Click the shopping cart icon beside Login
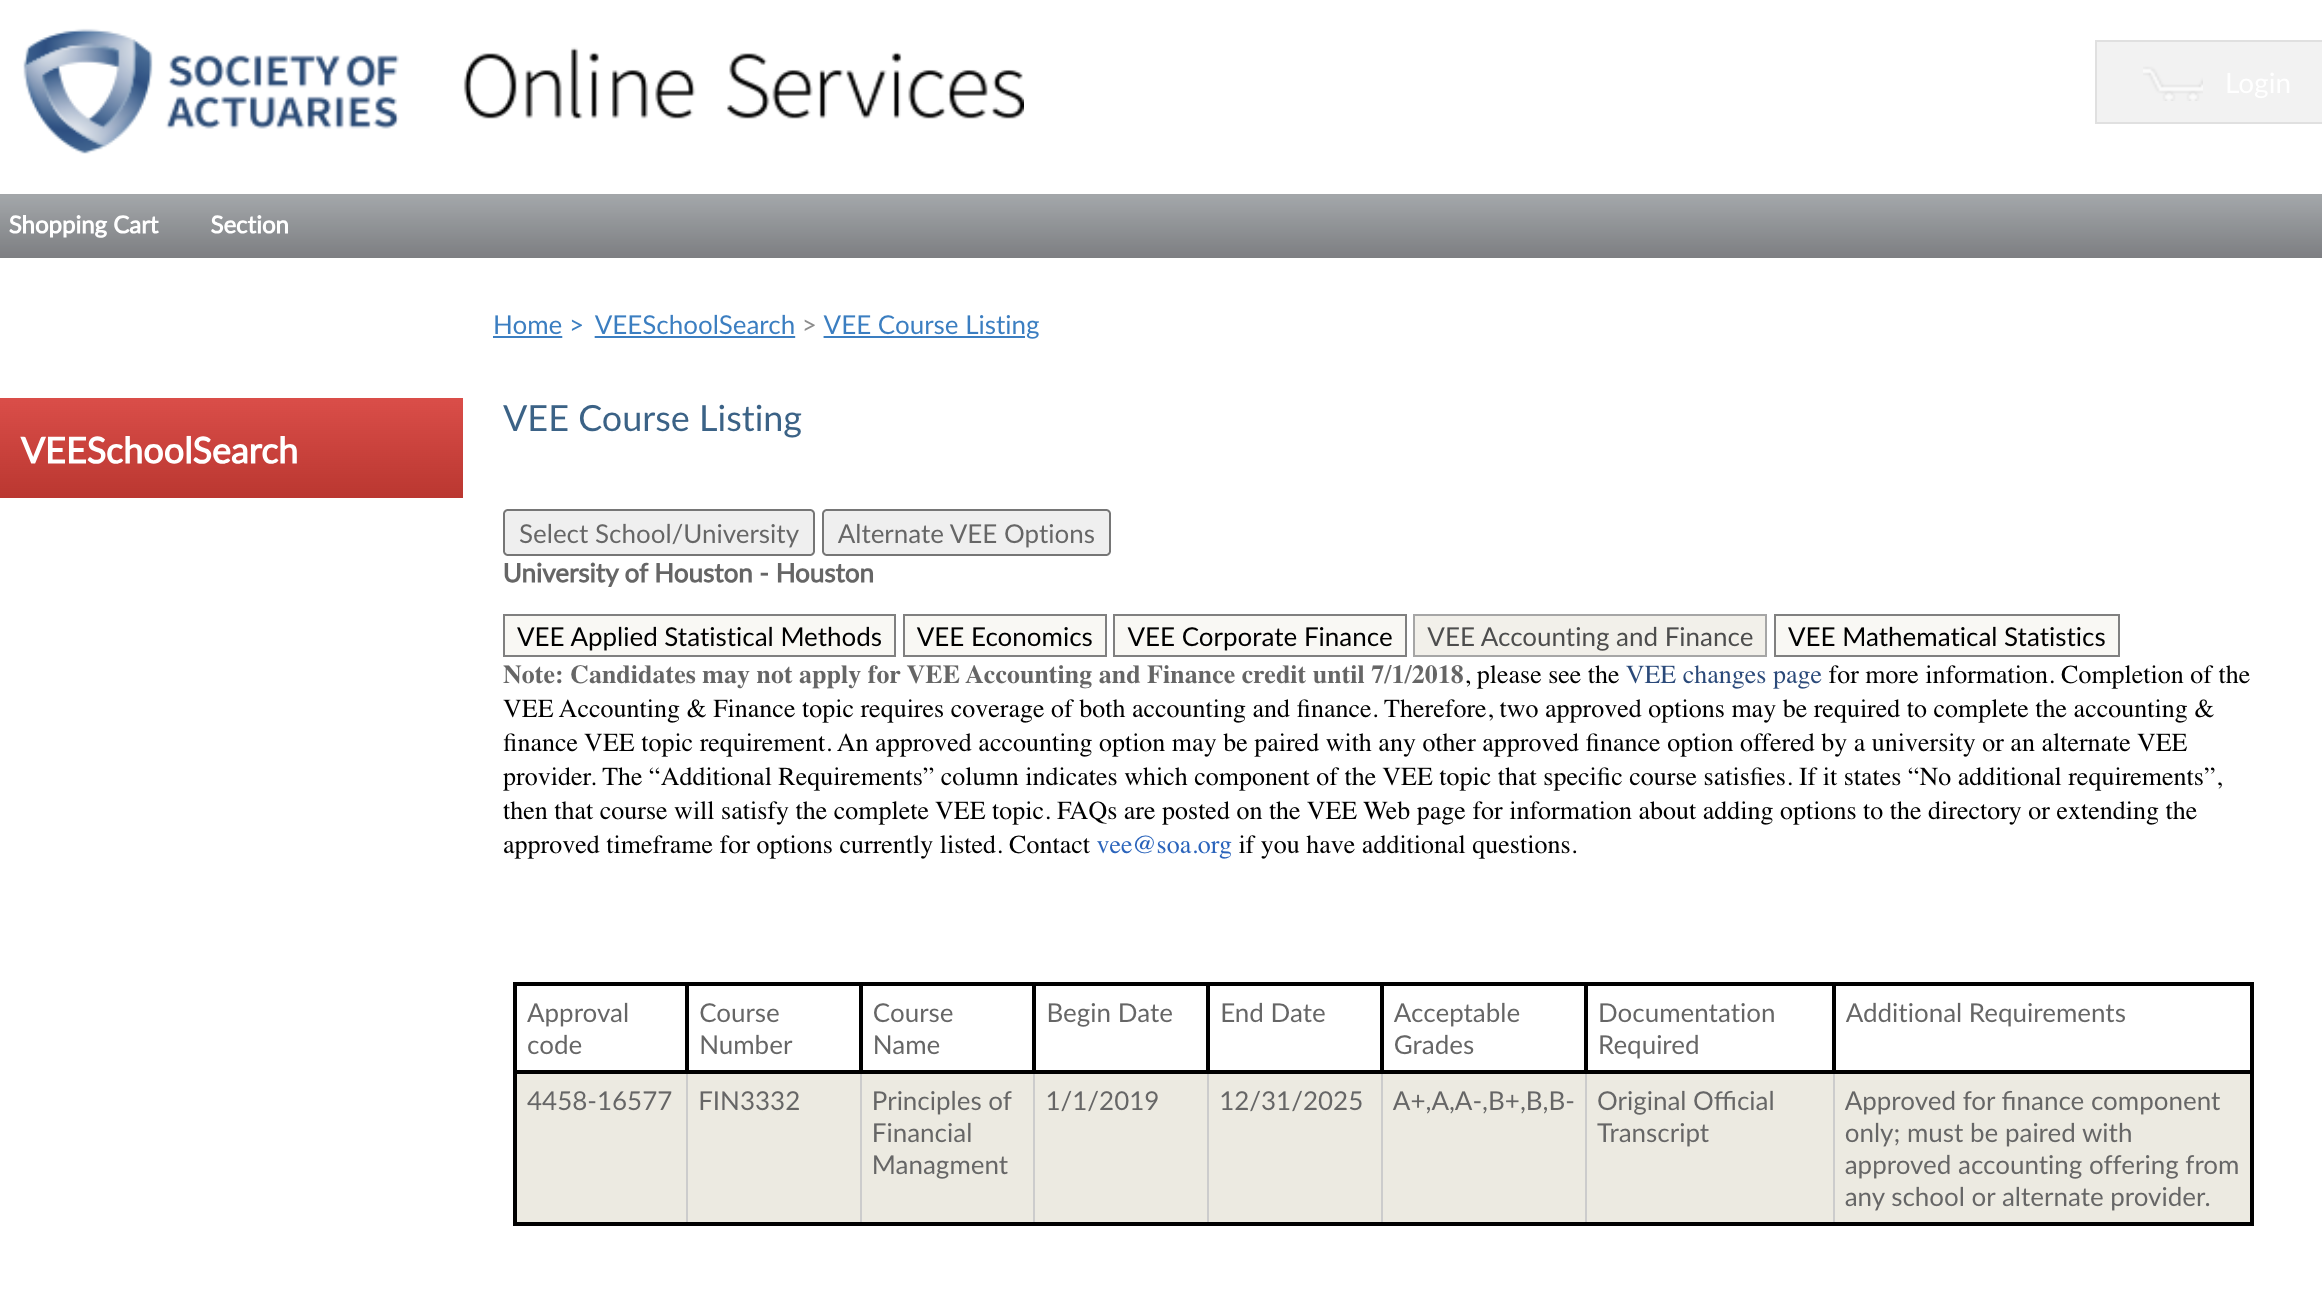 (2172, 84)
